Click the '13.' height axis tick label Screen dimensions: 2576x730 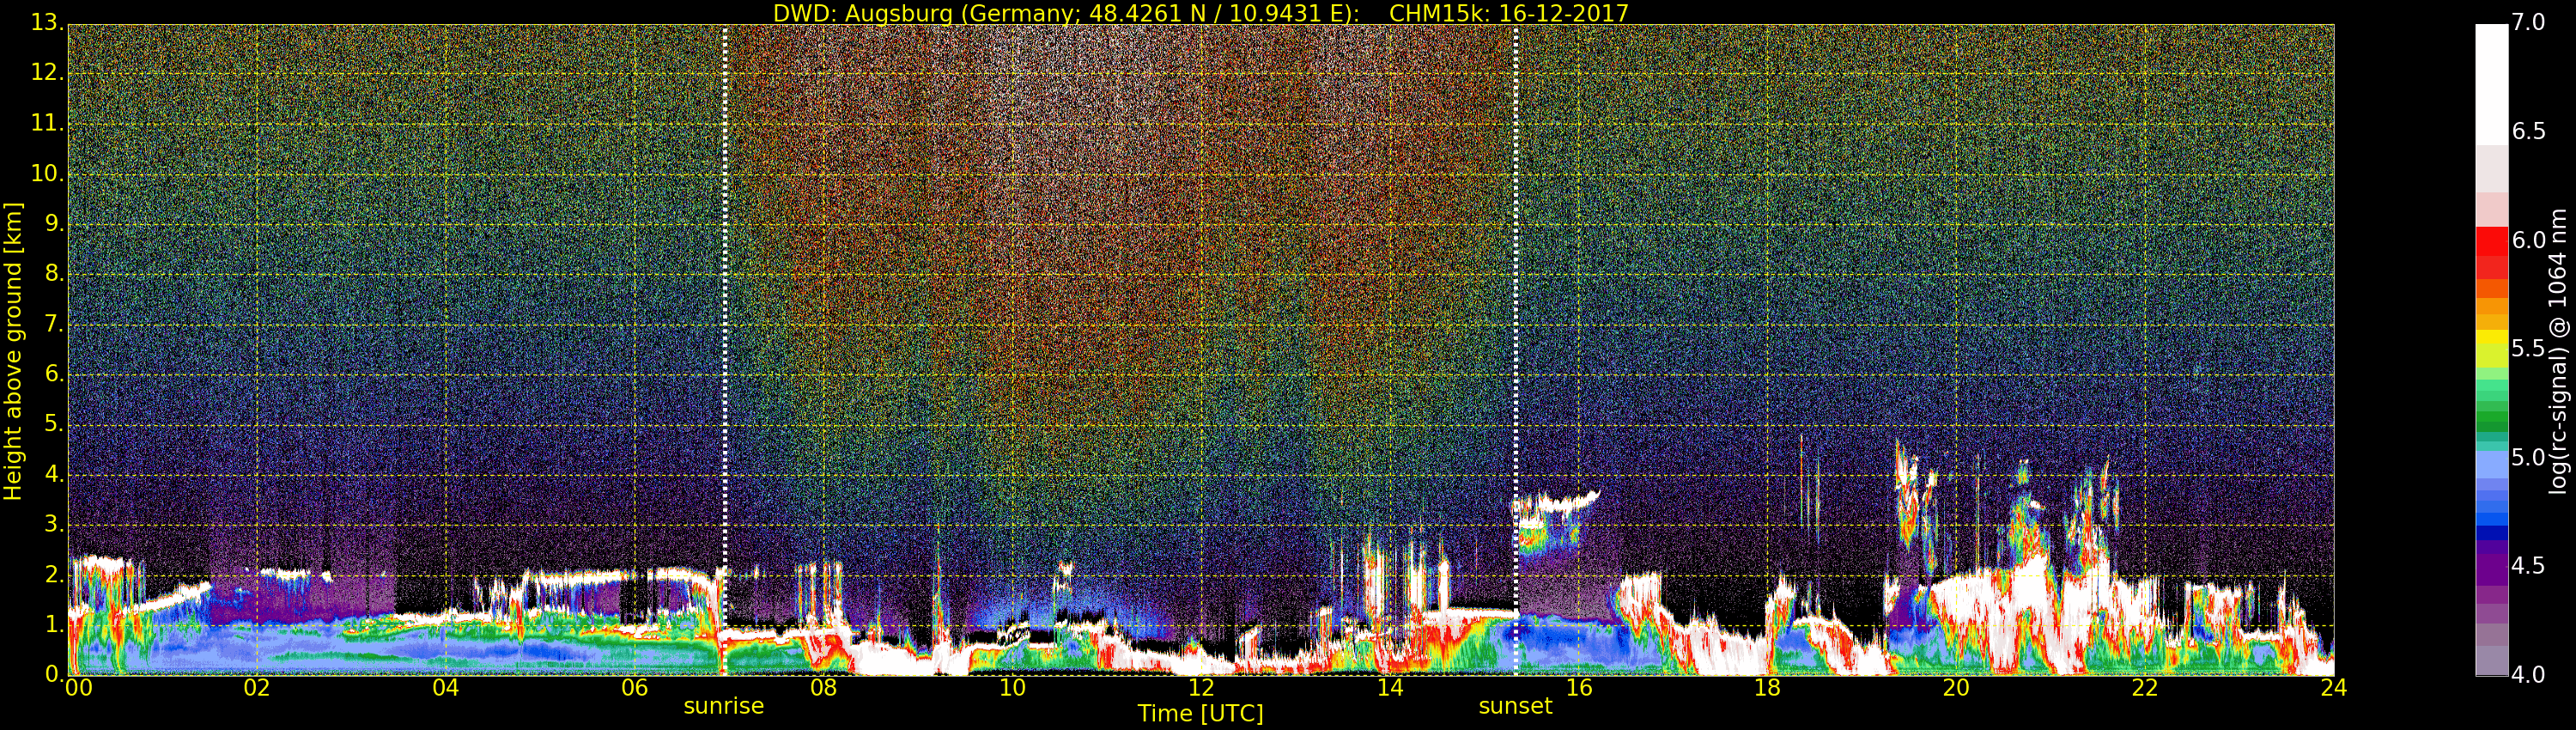pos(48,22)
